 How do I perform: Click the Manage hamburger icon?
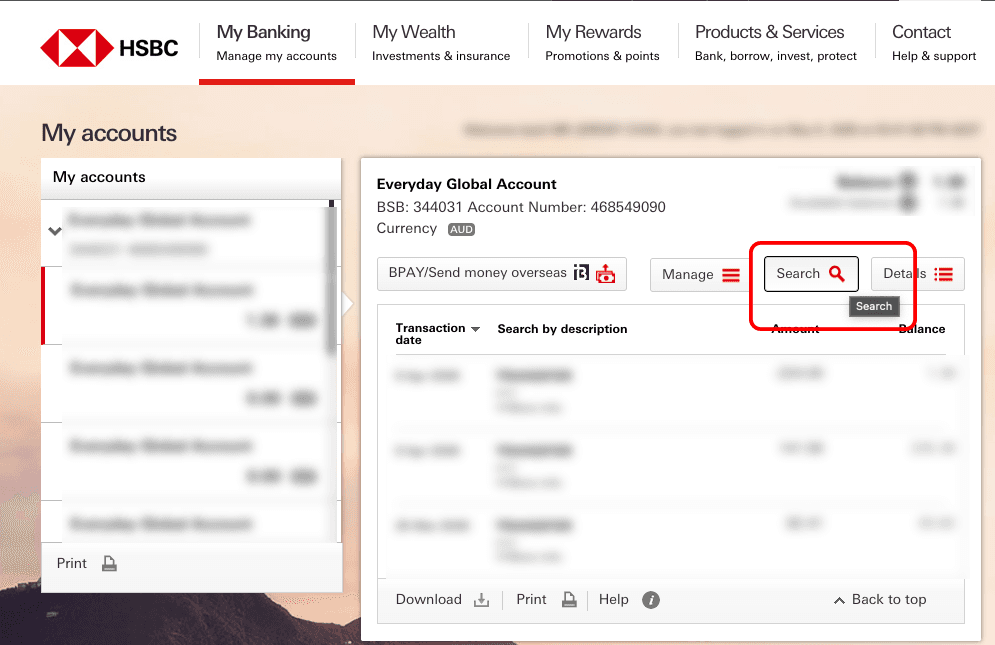click(731, 275)
